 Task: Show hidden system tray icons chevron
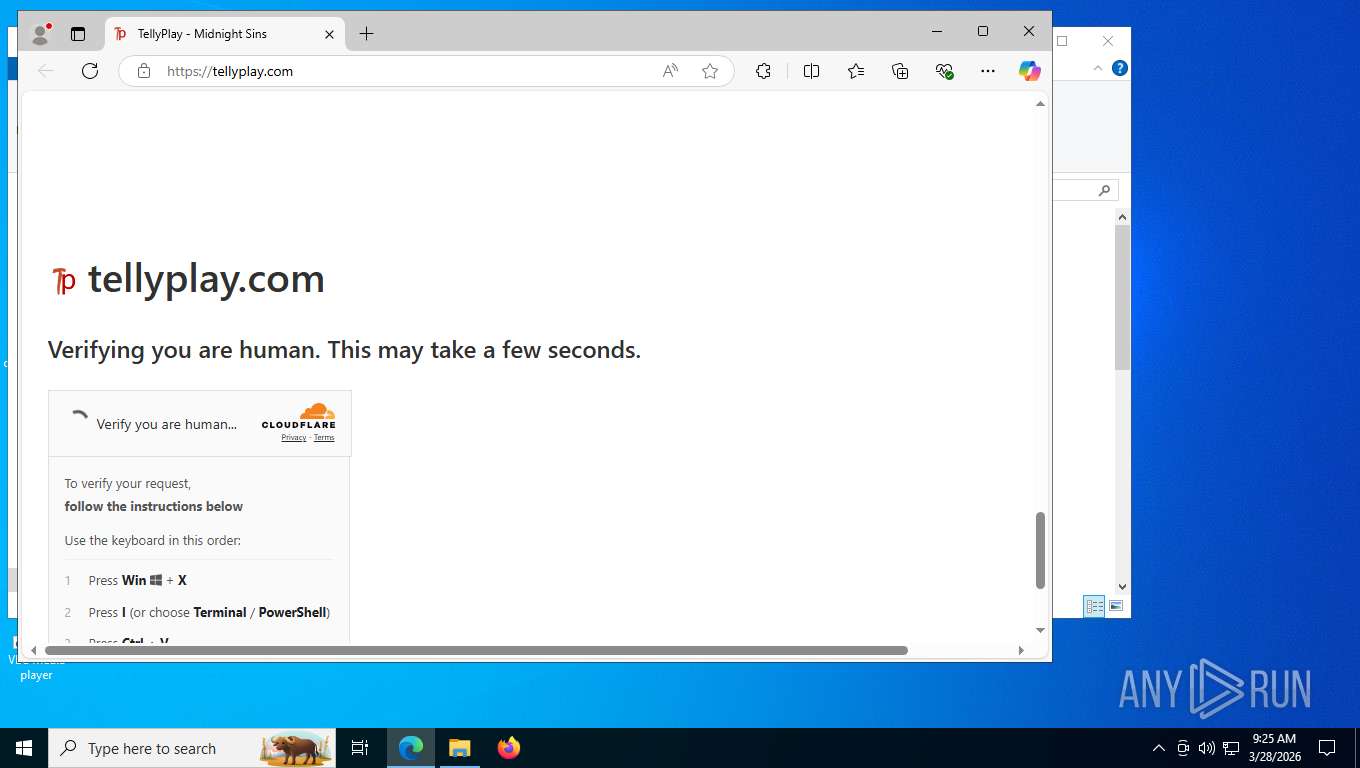click(x=1159, y=748)
